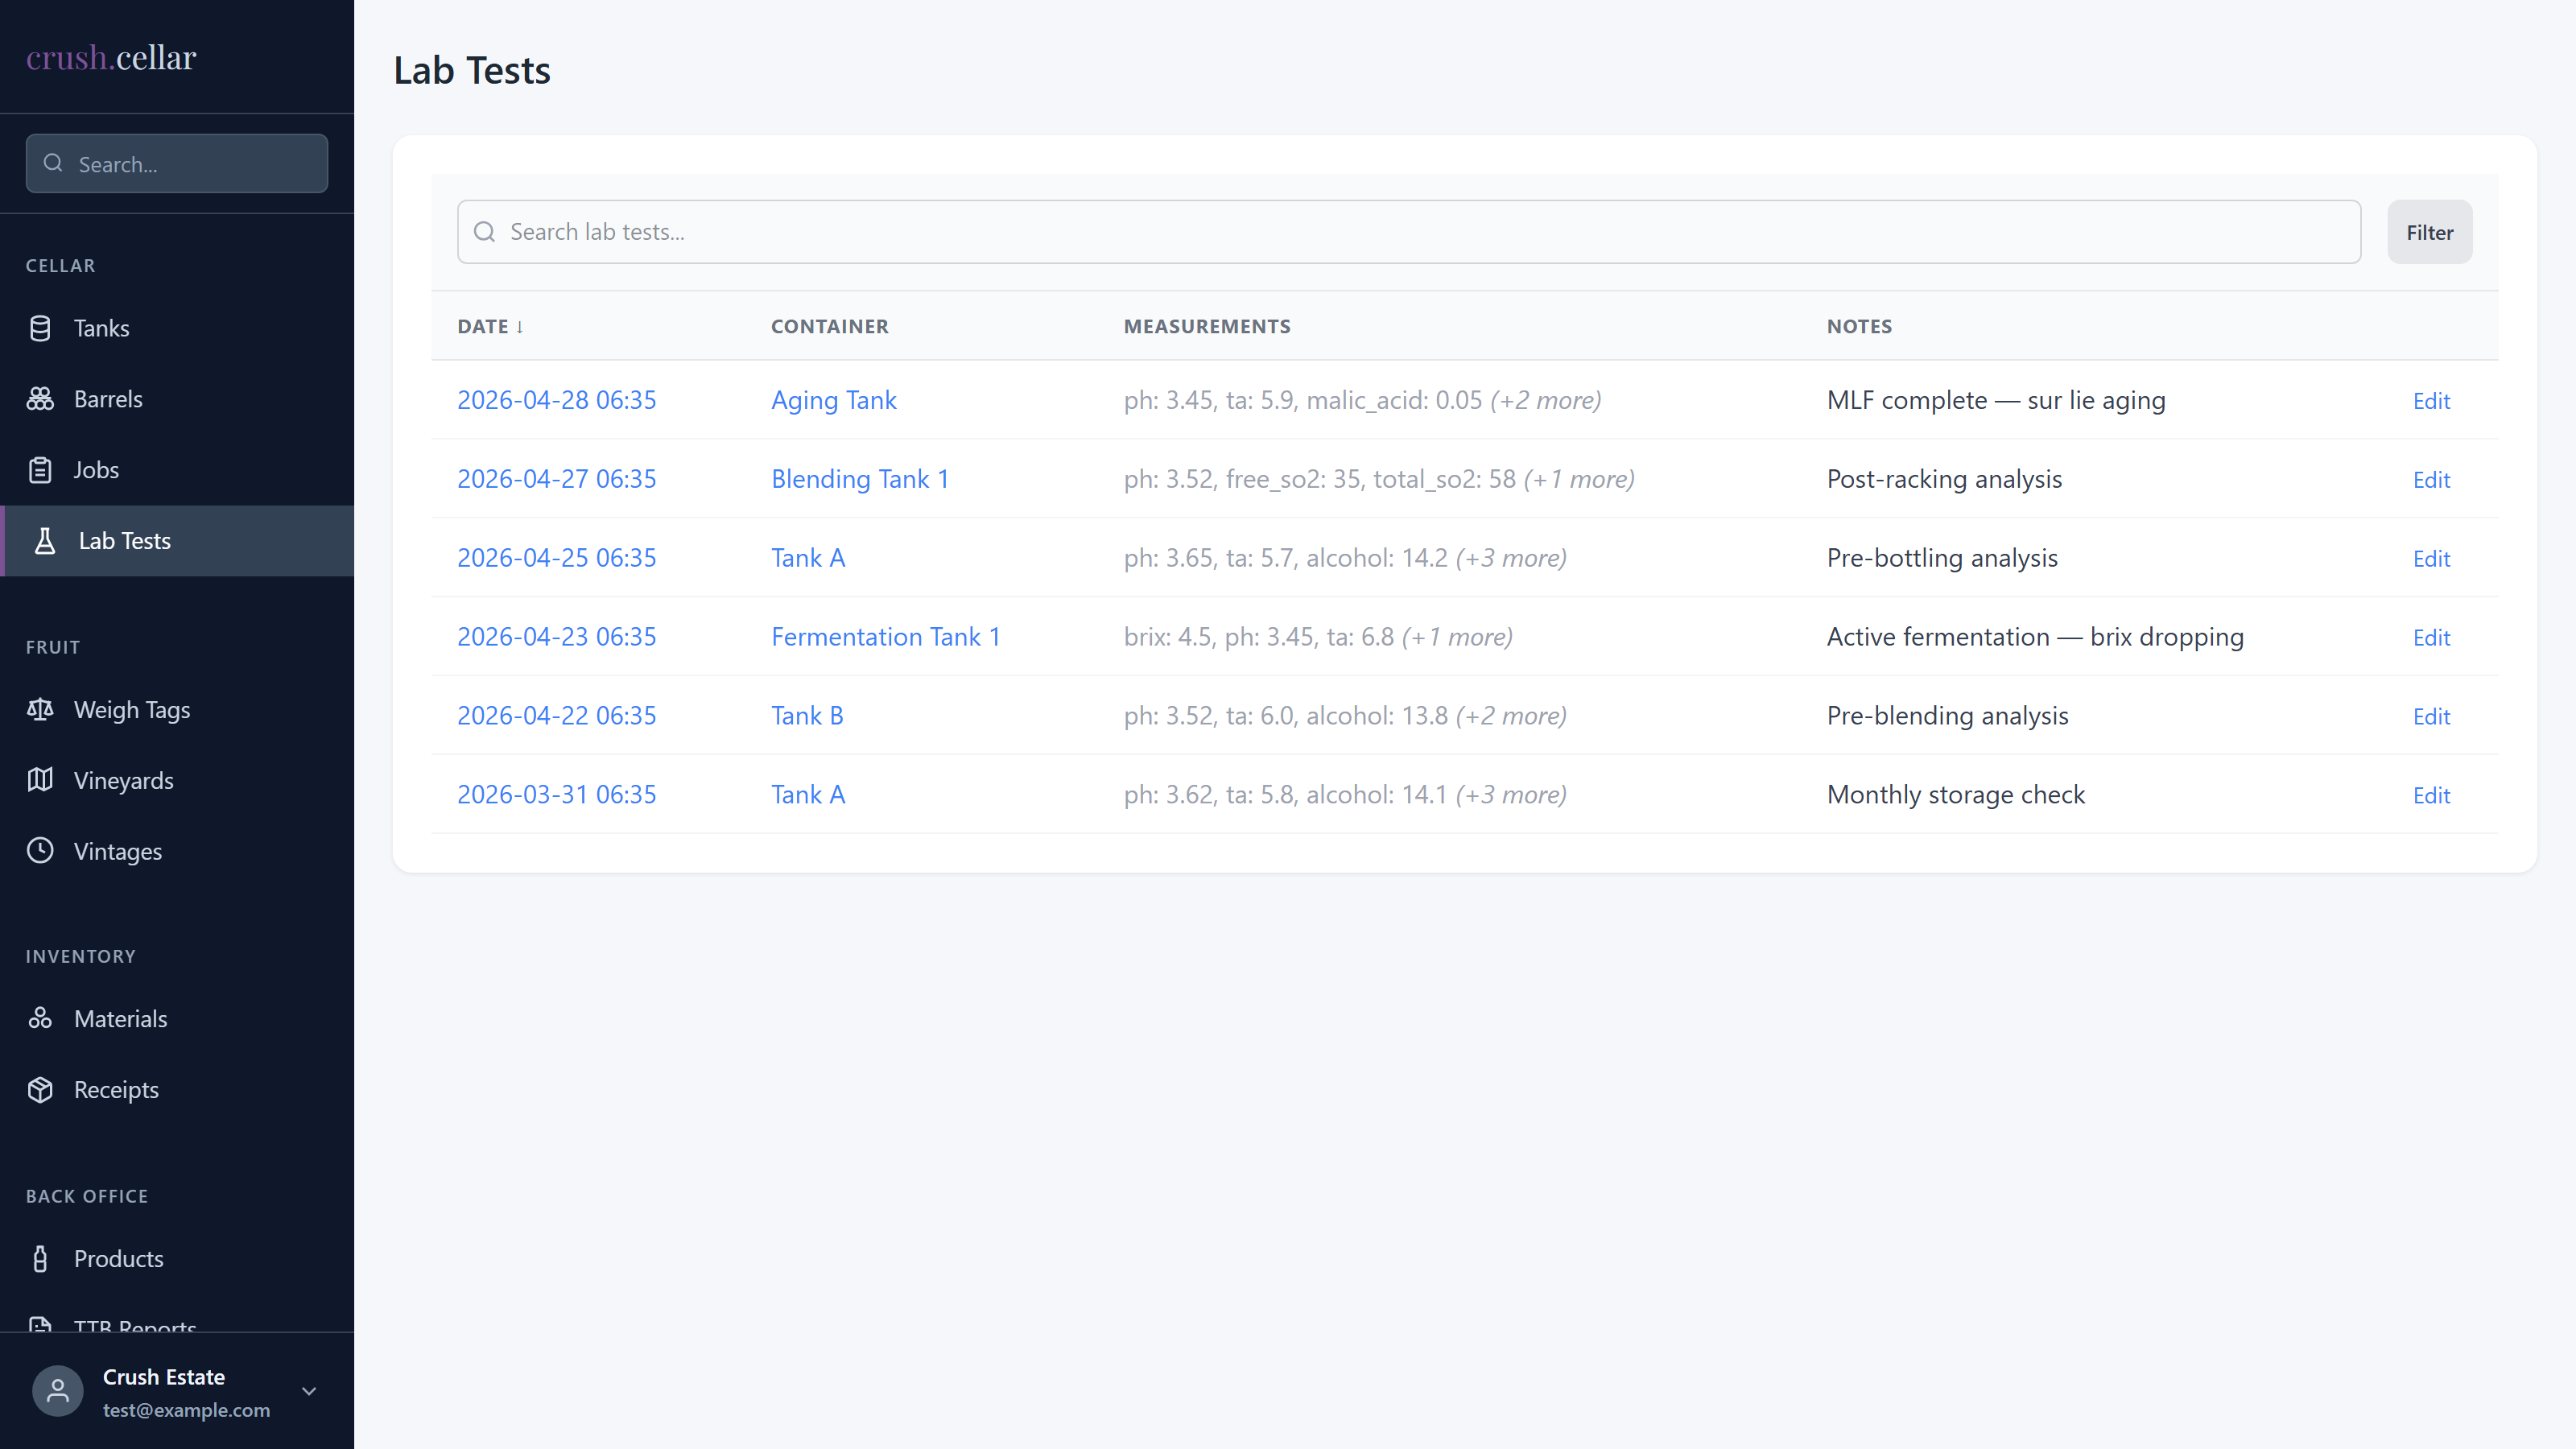Open the Filter options
Viewport: 2576px width, 1449px height.
point(2429,232)
